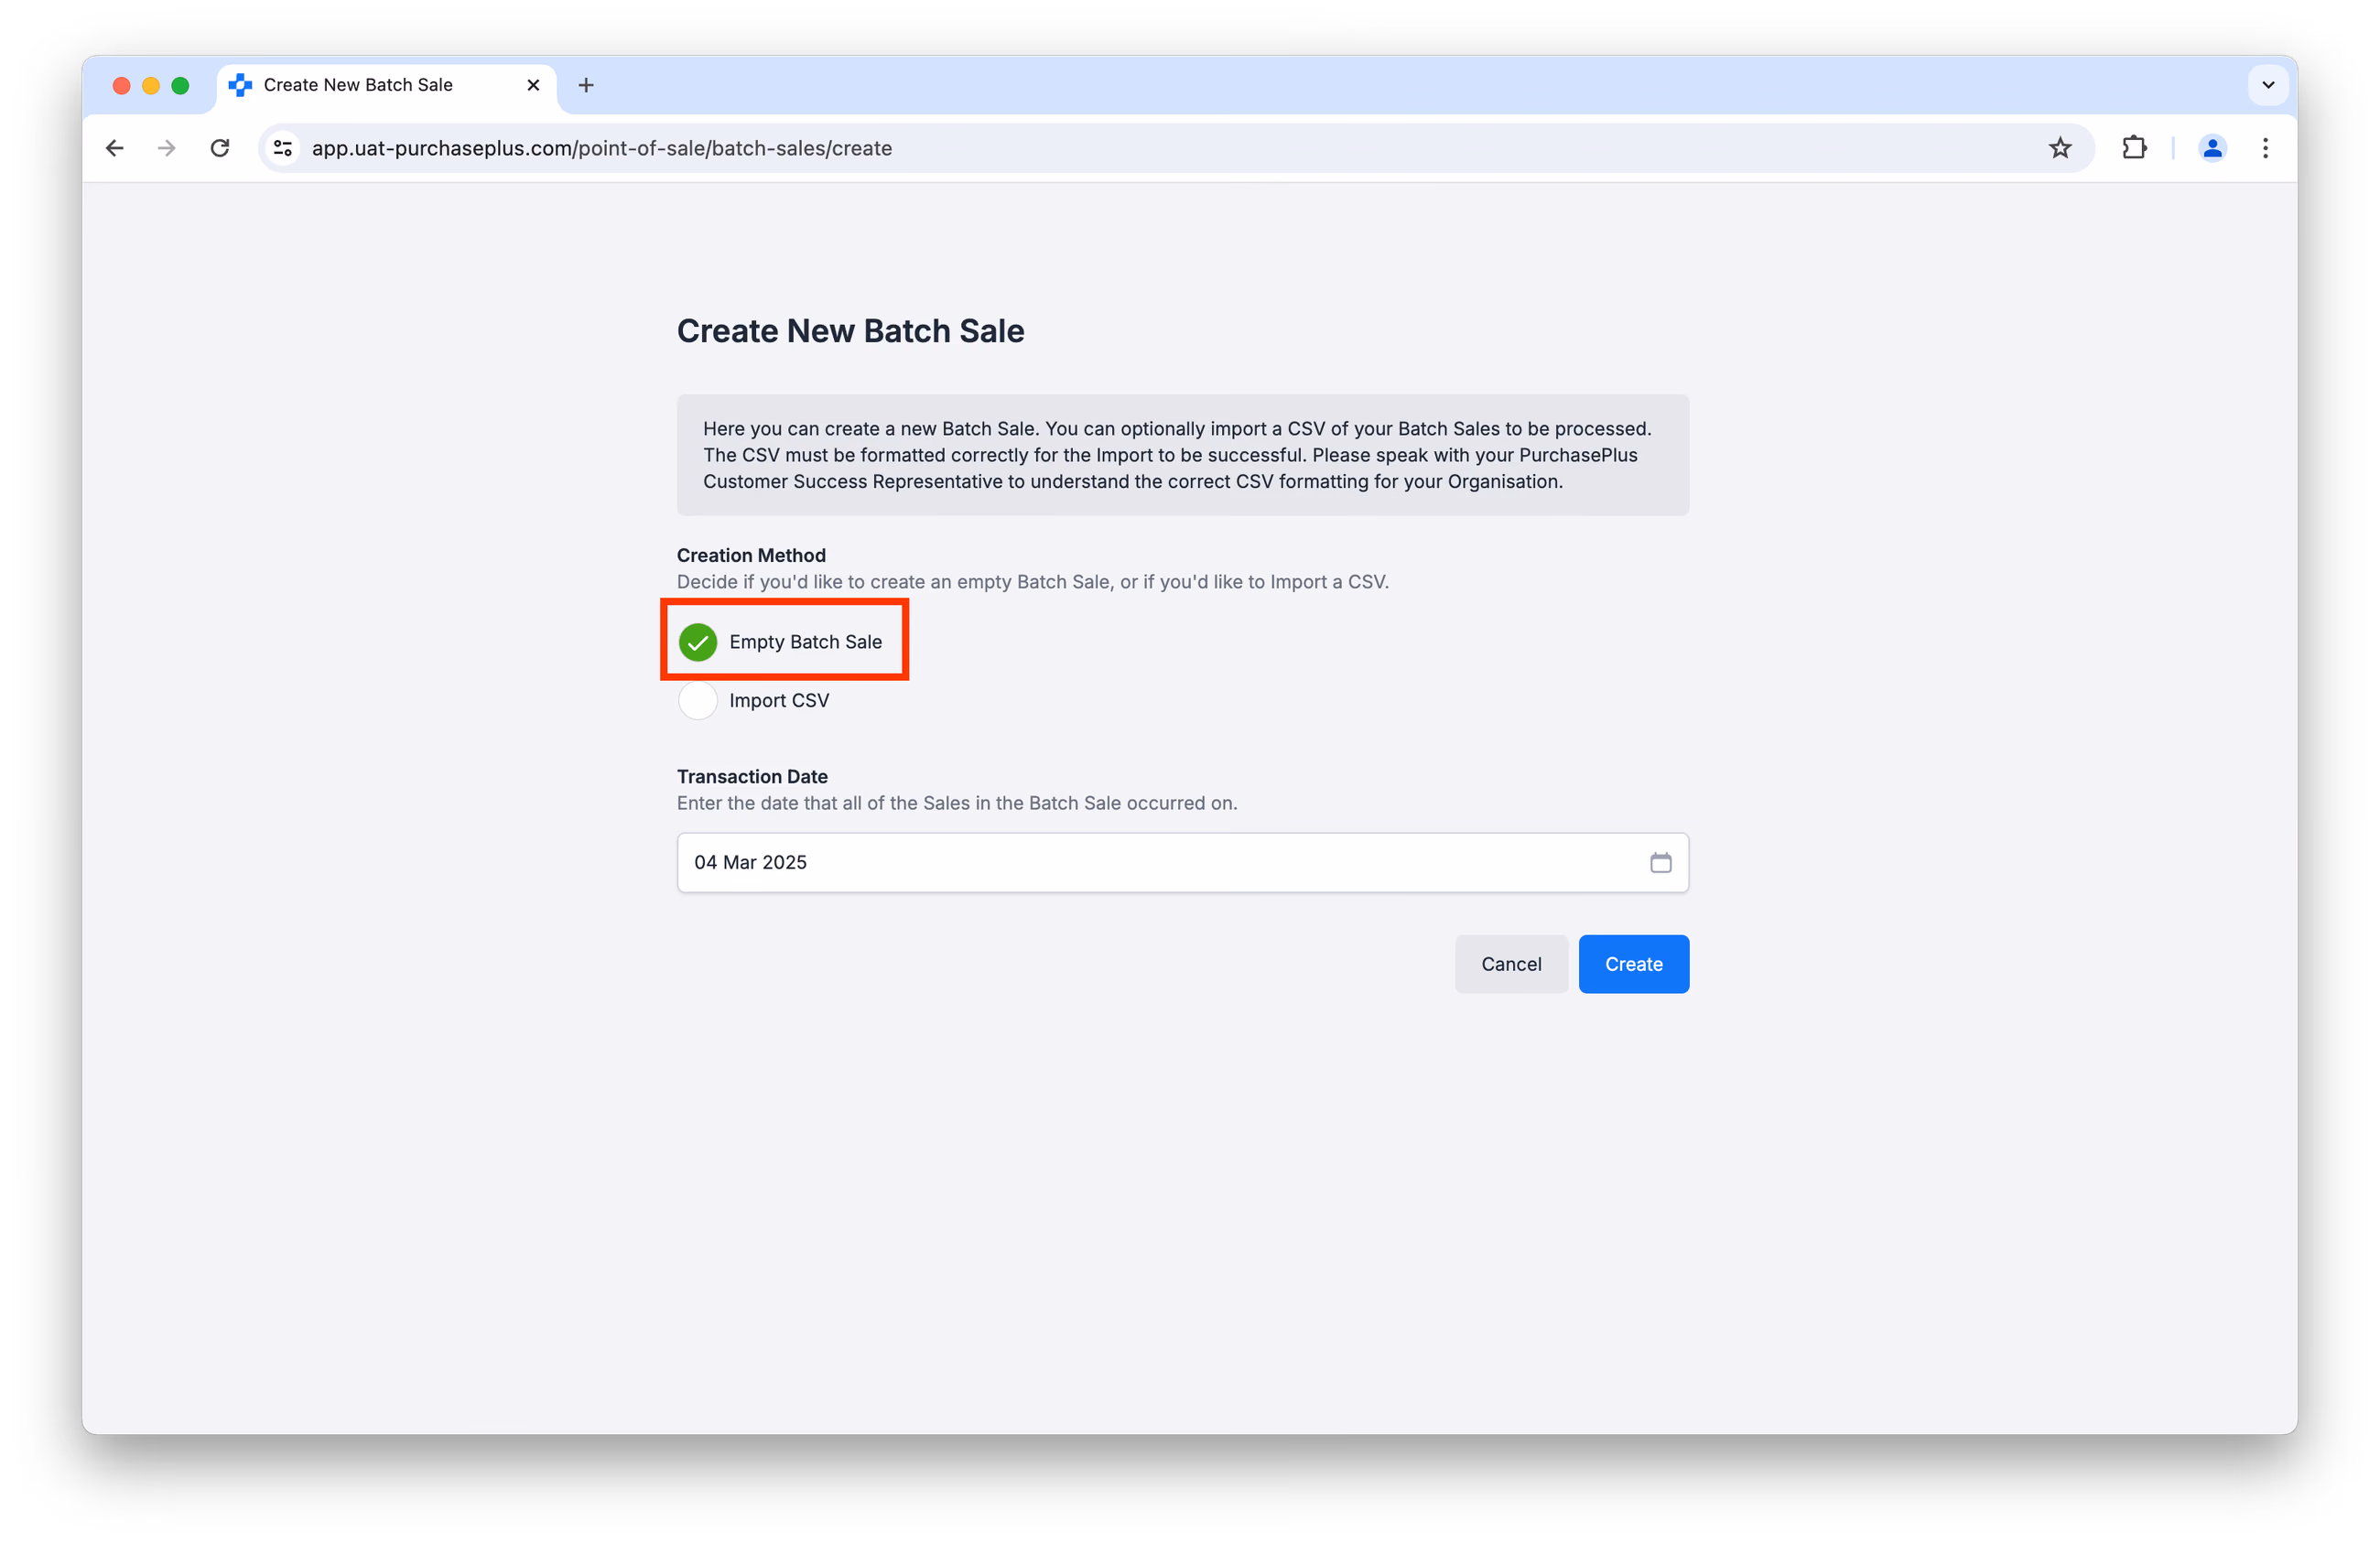Viewport: 2380px width, 1543px height.
Task: Click the Import CSV label text
Action: tap(779, 700)
